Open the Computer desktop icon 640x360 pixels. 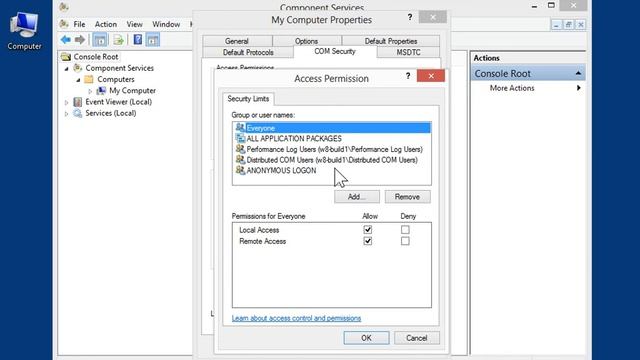24,30
